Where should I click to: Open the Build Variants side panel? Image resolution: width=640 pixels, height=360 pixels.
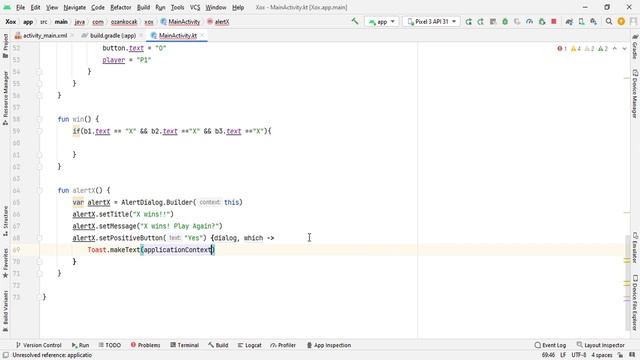(5, 311)
